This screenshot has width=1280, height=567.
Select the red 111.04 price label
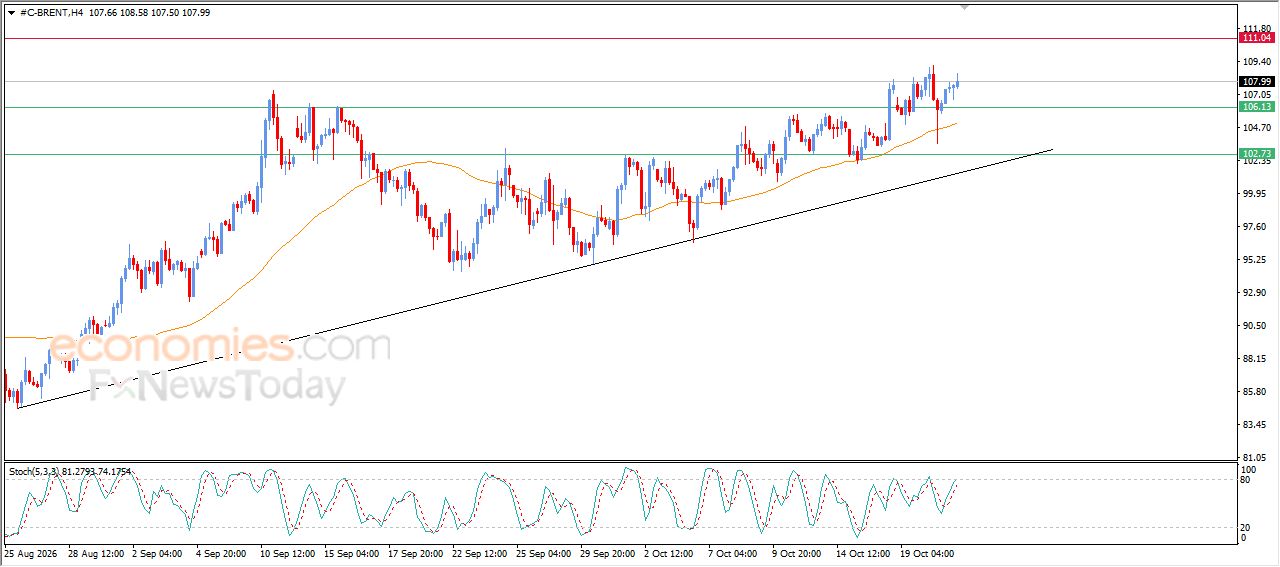coord(1256,38)
